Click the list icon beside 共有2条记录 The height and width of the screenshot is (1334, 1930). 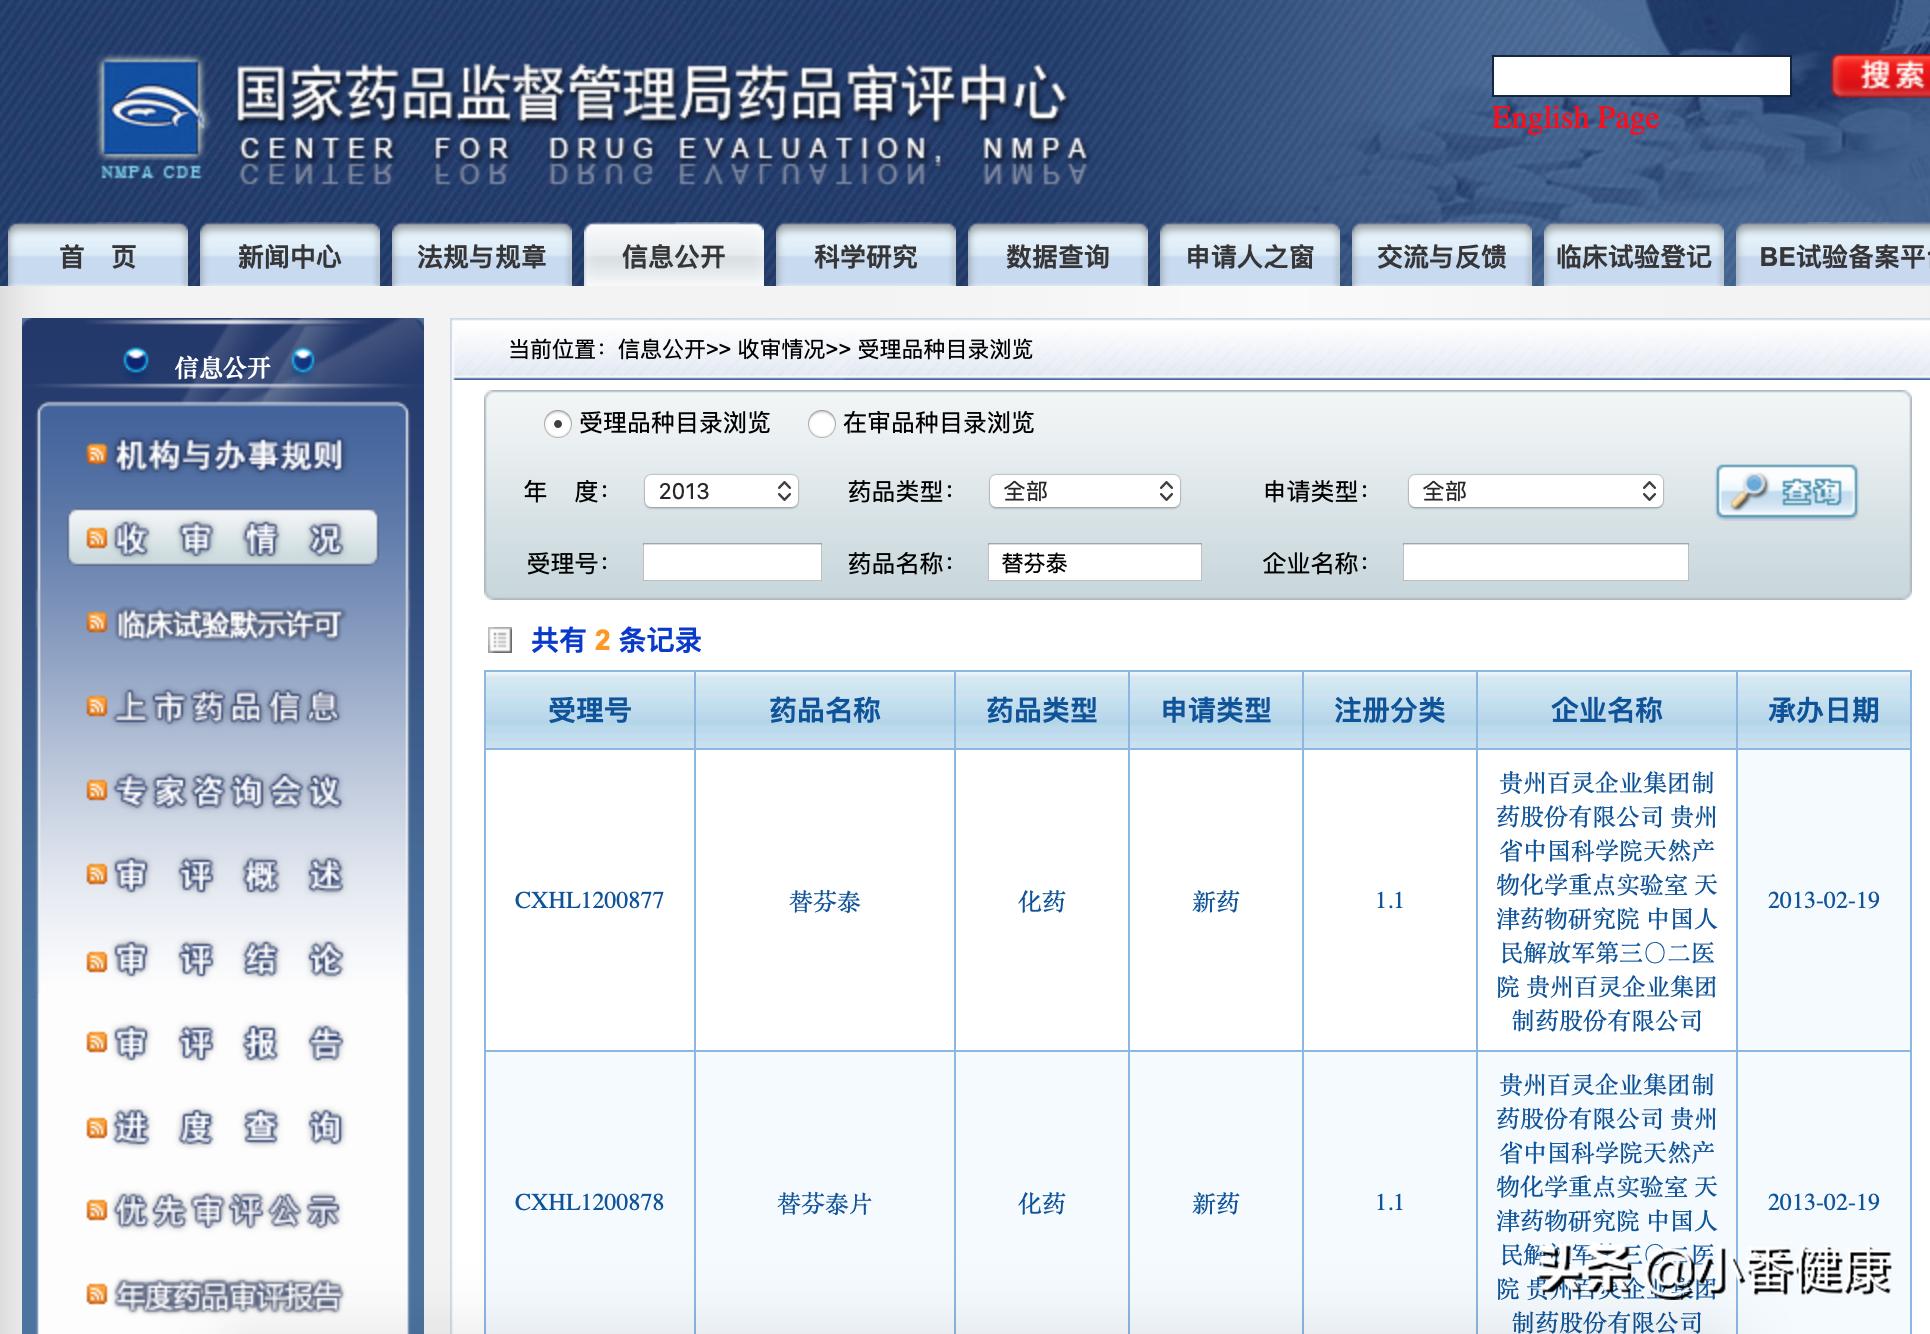click(500, 640)
